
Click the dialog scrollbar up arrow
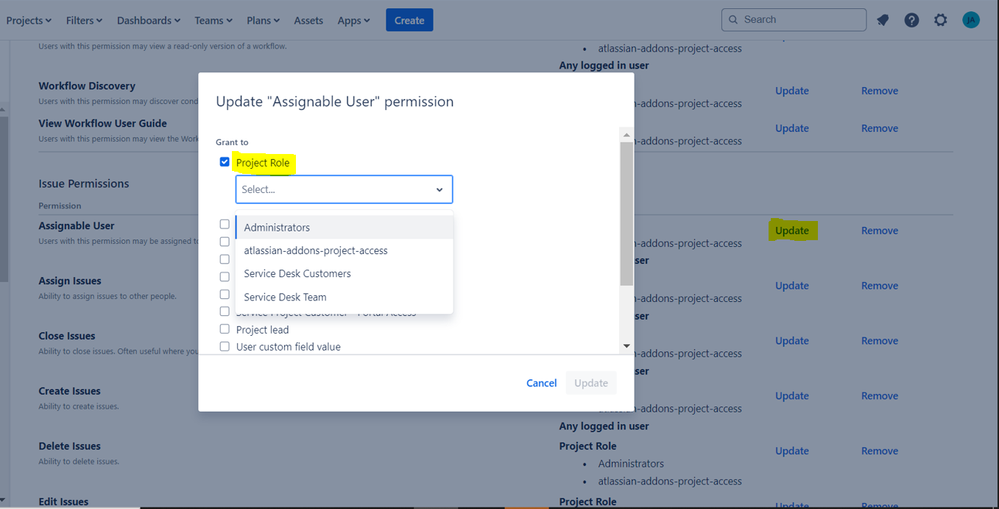point(626,134)
